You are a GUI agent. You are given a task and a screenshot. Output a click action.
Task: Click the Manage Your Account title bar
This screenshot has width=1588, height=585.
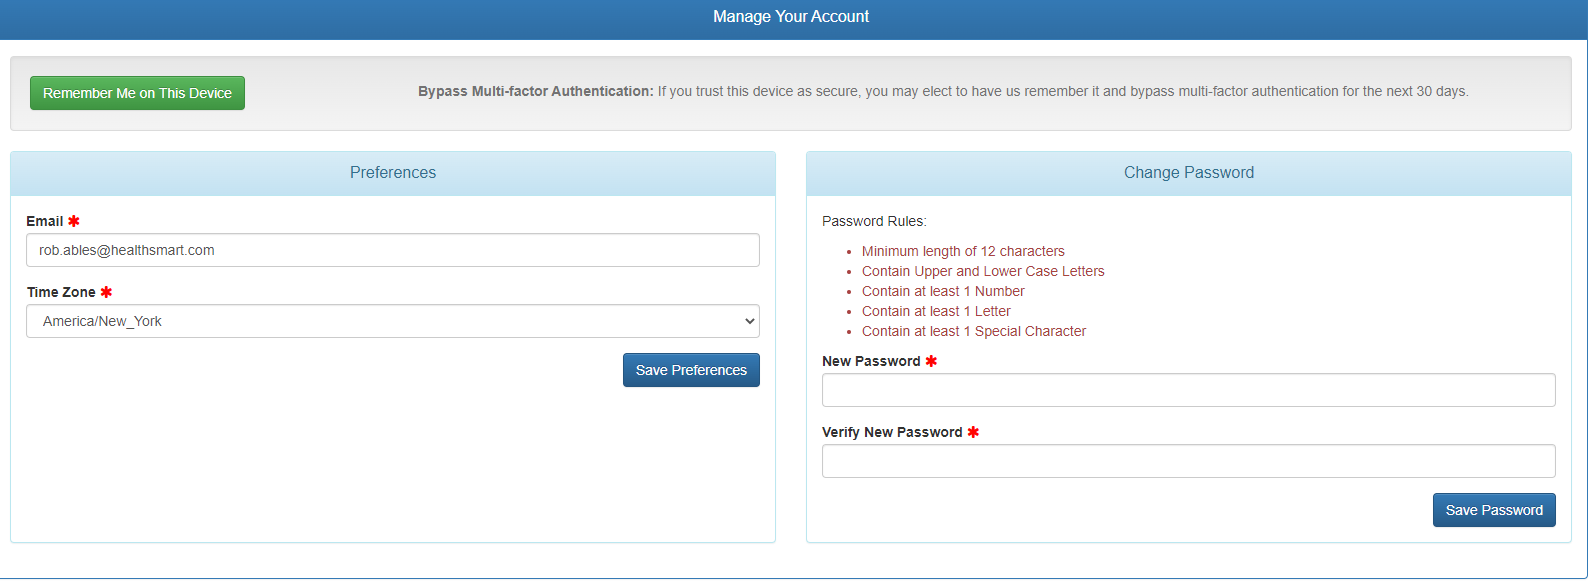791,17
